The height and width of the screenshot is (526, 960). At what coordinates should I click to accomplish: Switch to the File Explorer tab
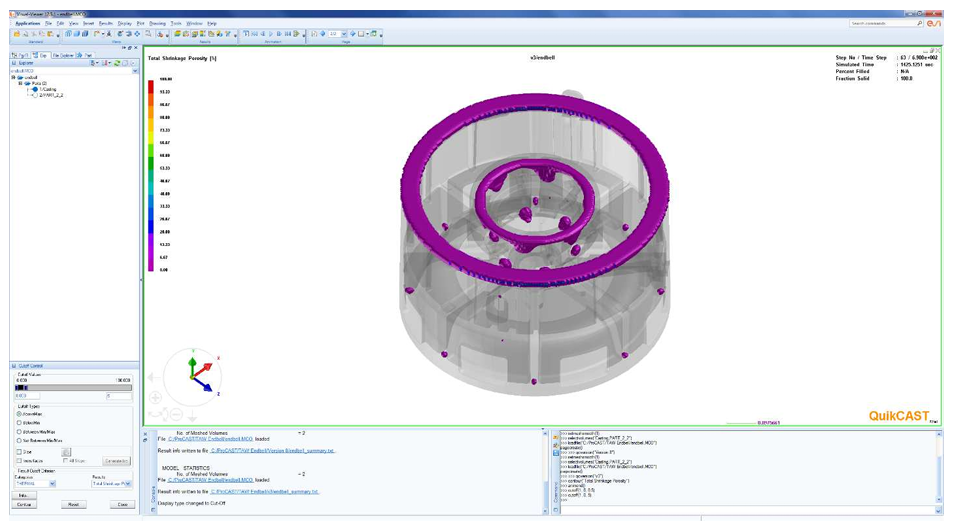63,55
